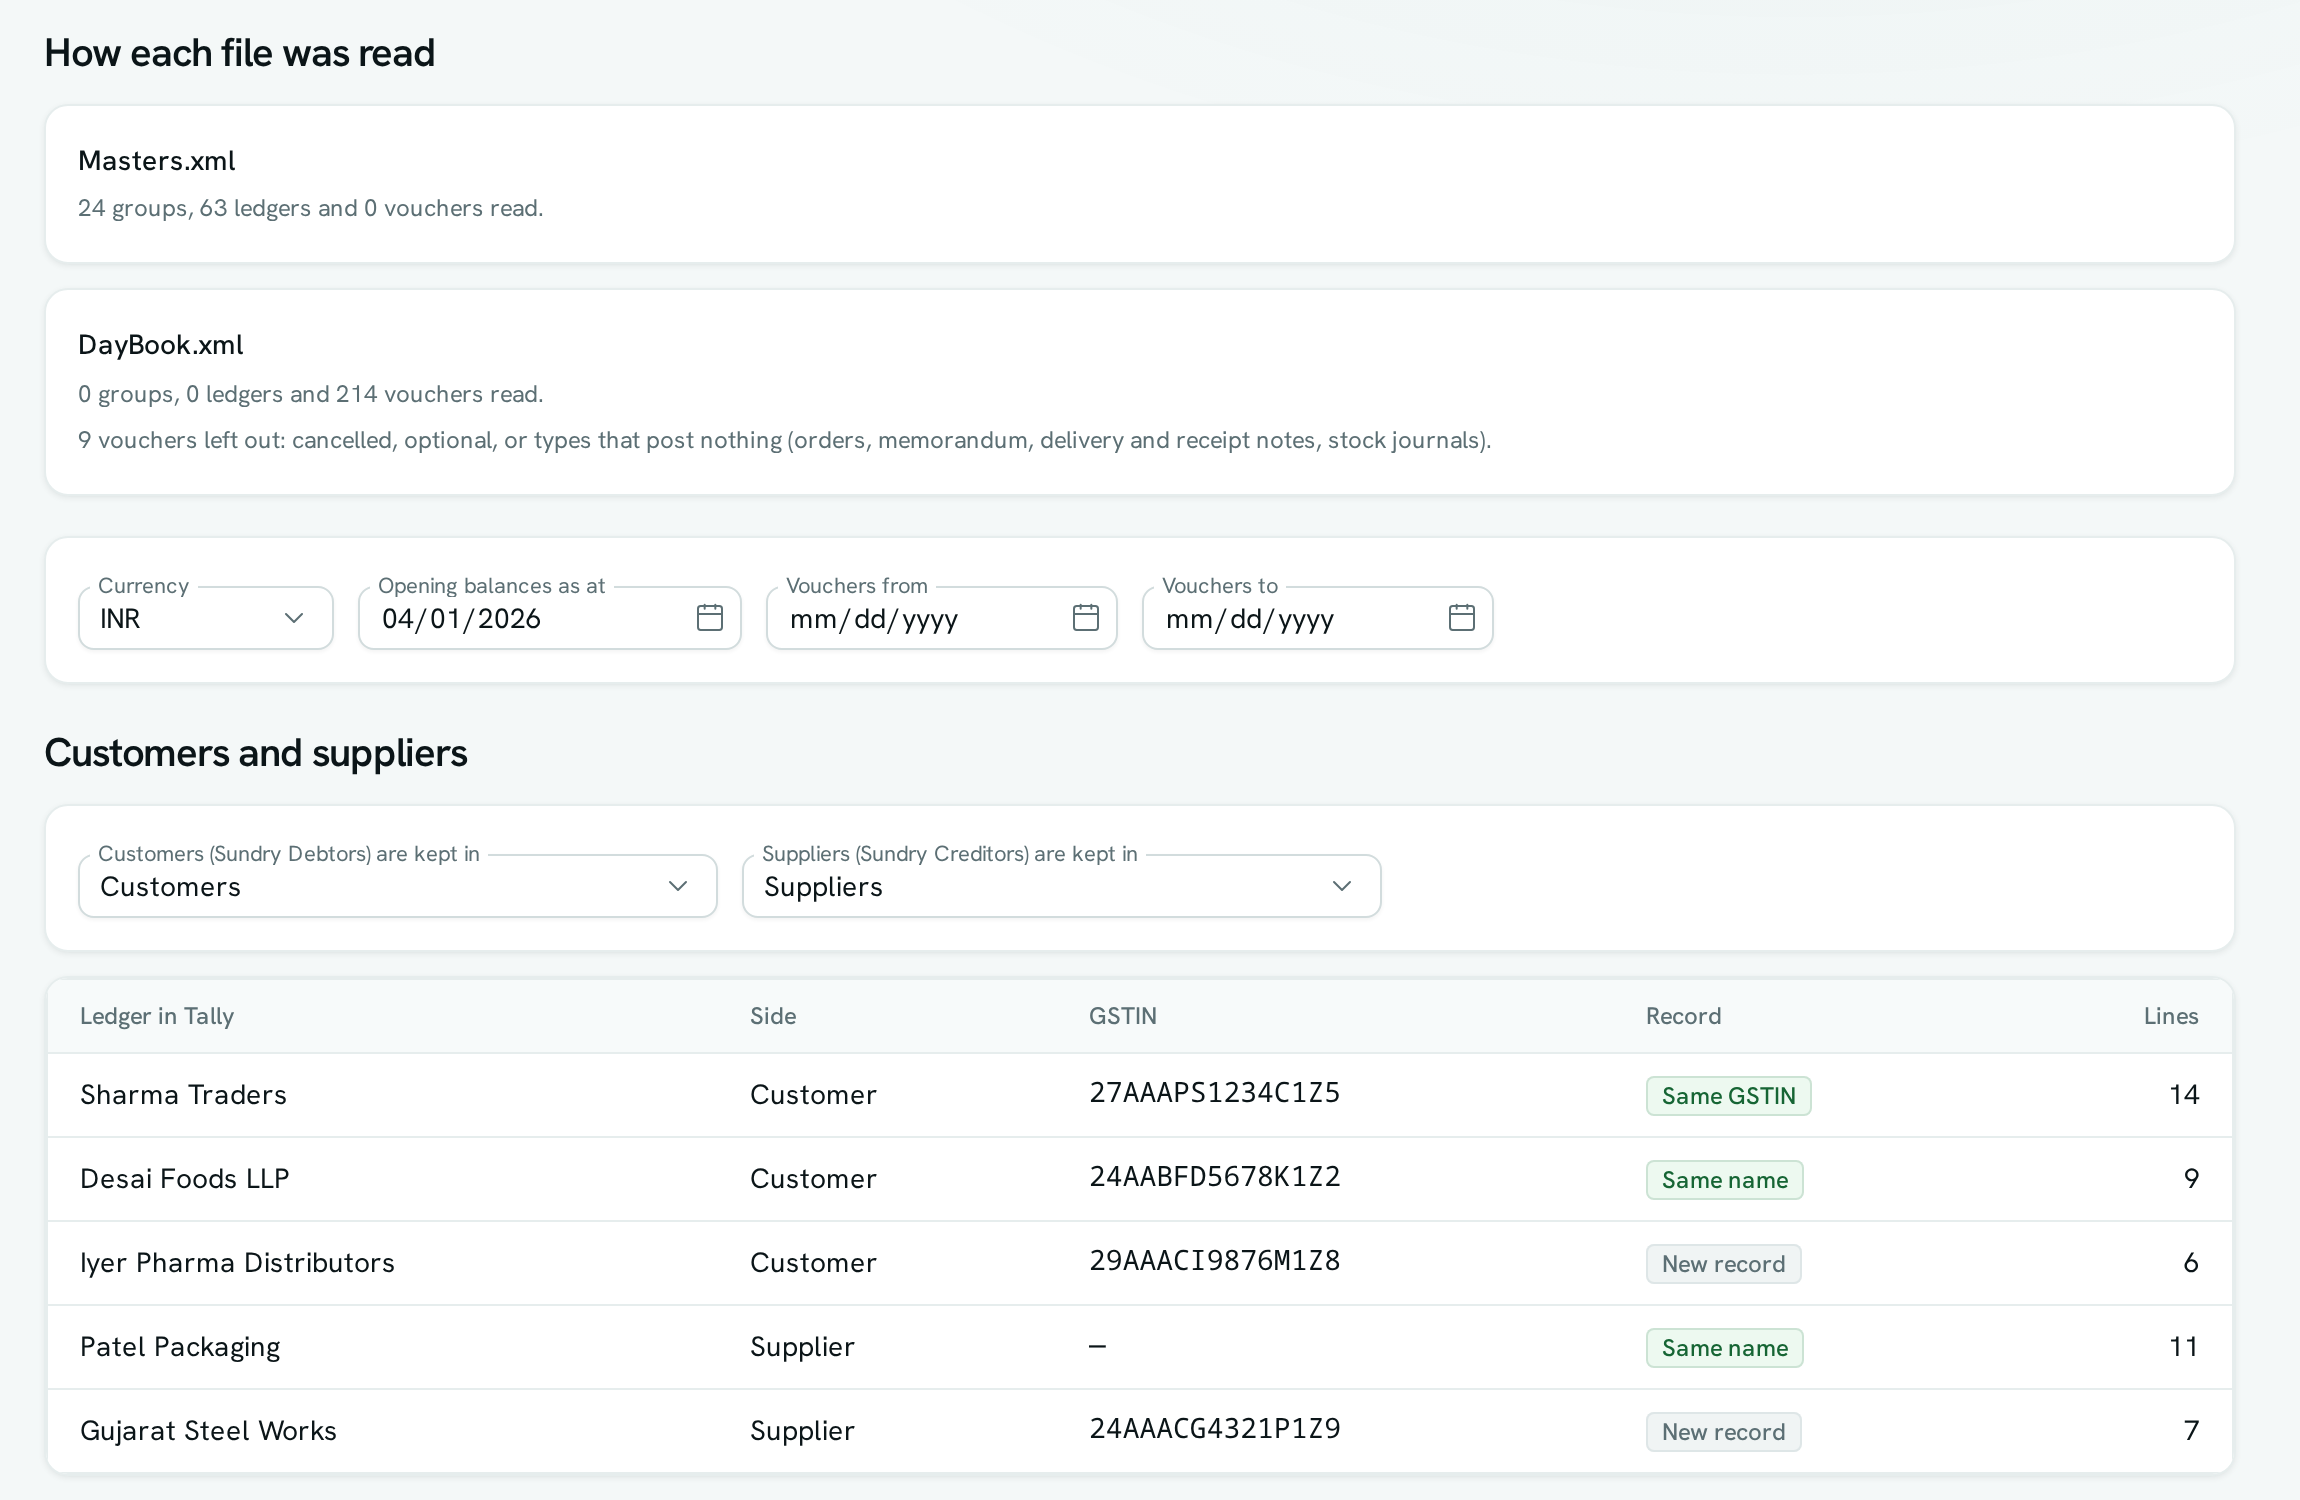Click GSTIN 29AAACI9876M1Z8
Screen dimensions: 2300x1500
coord(1215,1261)
